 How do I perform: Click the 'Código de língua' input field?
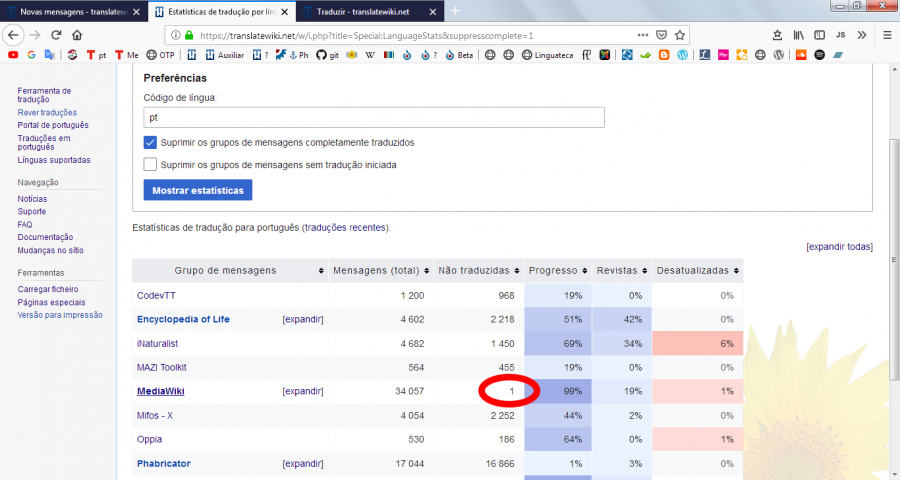tap(374, 117)
